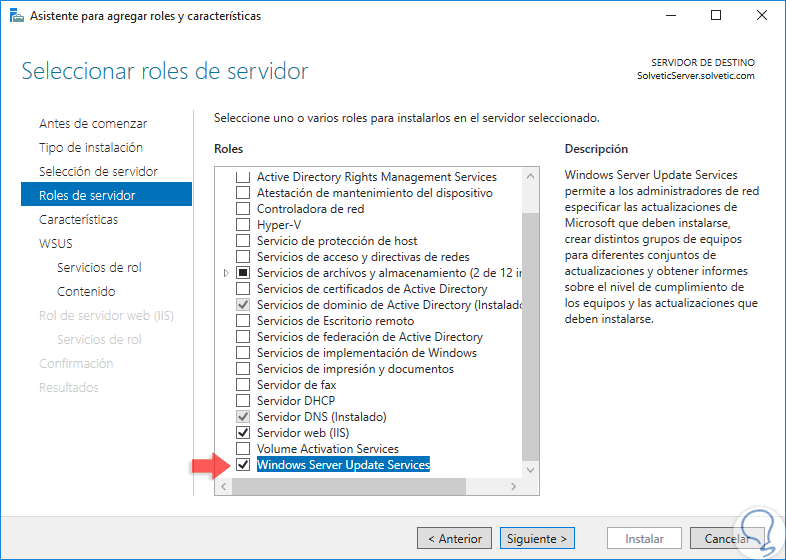Check Servicios de federación de Active Directory
The image size is (786, 560).
pyautogui.click(x=243, y=337)
